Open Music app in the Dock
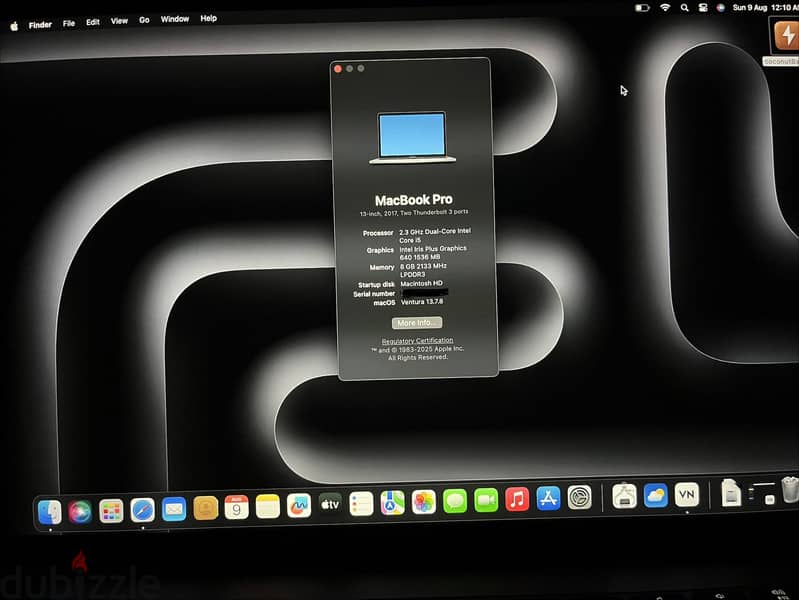 (517, 499)
